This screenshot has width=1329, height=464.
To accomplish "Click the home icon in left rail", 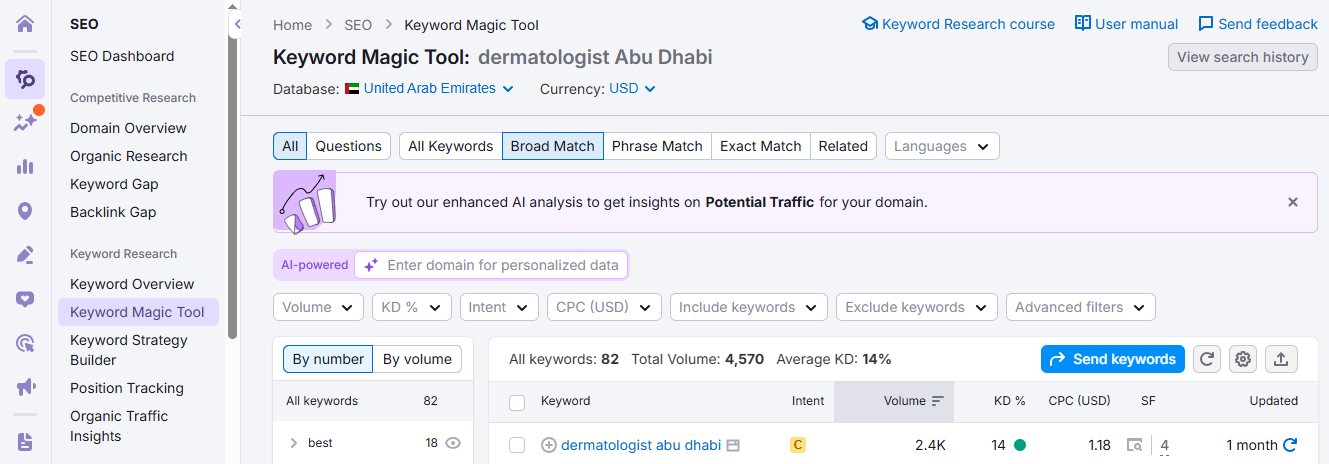I will [x=25, y=24].
